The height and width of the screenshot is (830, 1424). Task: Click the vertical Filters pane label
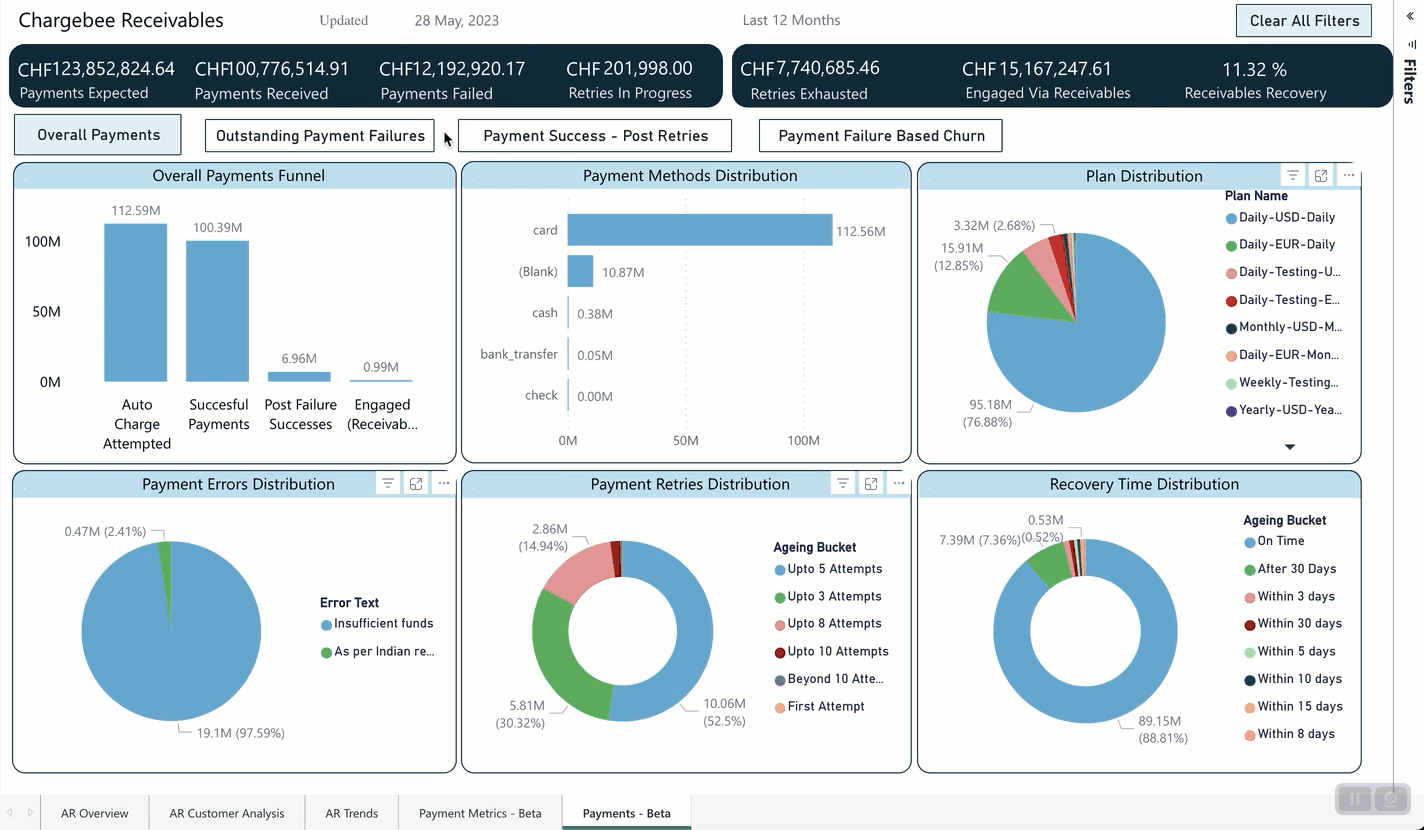pyautogui.click(x=1409, y=82)
